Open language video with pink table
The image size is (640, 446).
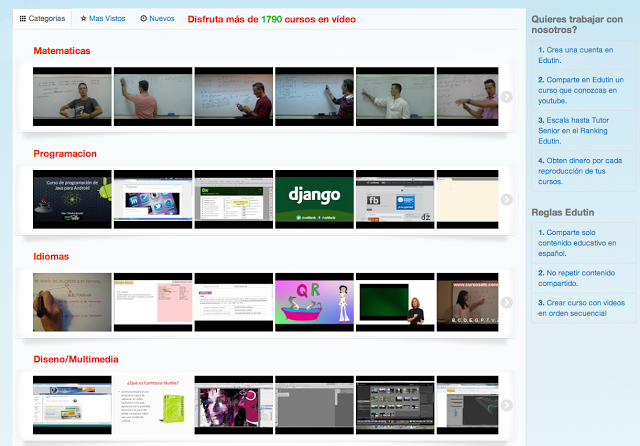153,302
